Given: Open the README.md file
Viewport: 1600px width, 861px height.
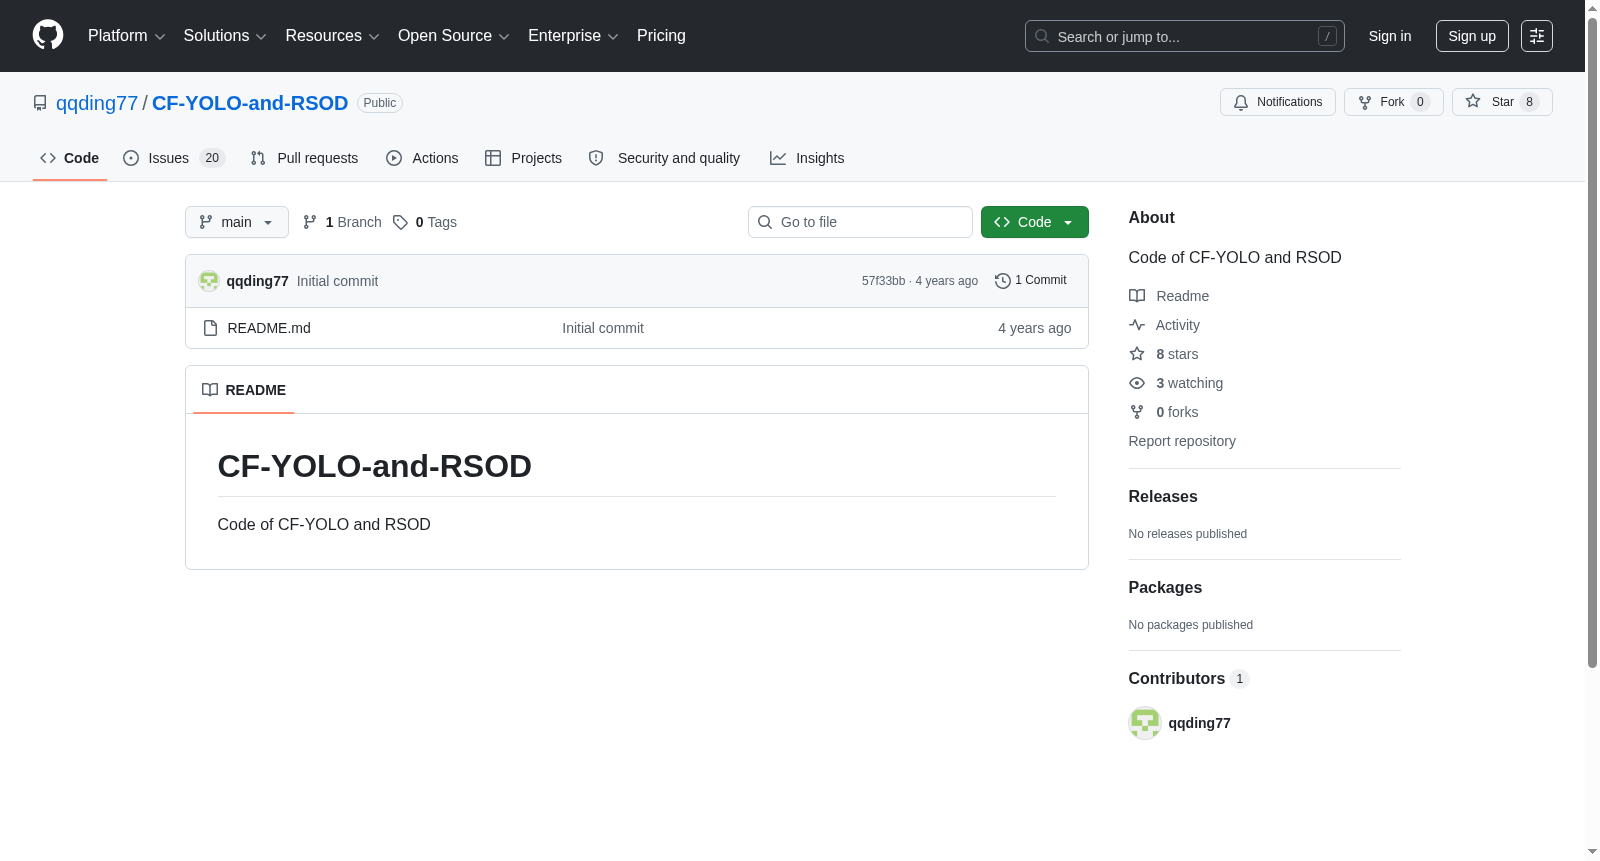Looking at the screenshot, I should click(x=269, y=328).
